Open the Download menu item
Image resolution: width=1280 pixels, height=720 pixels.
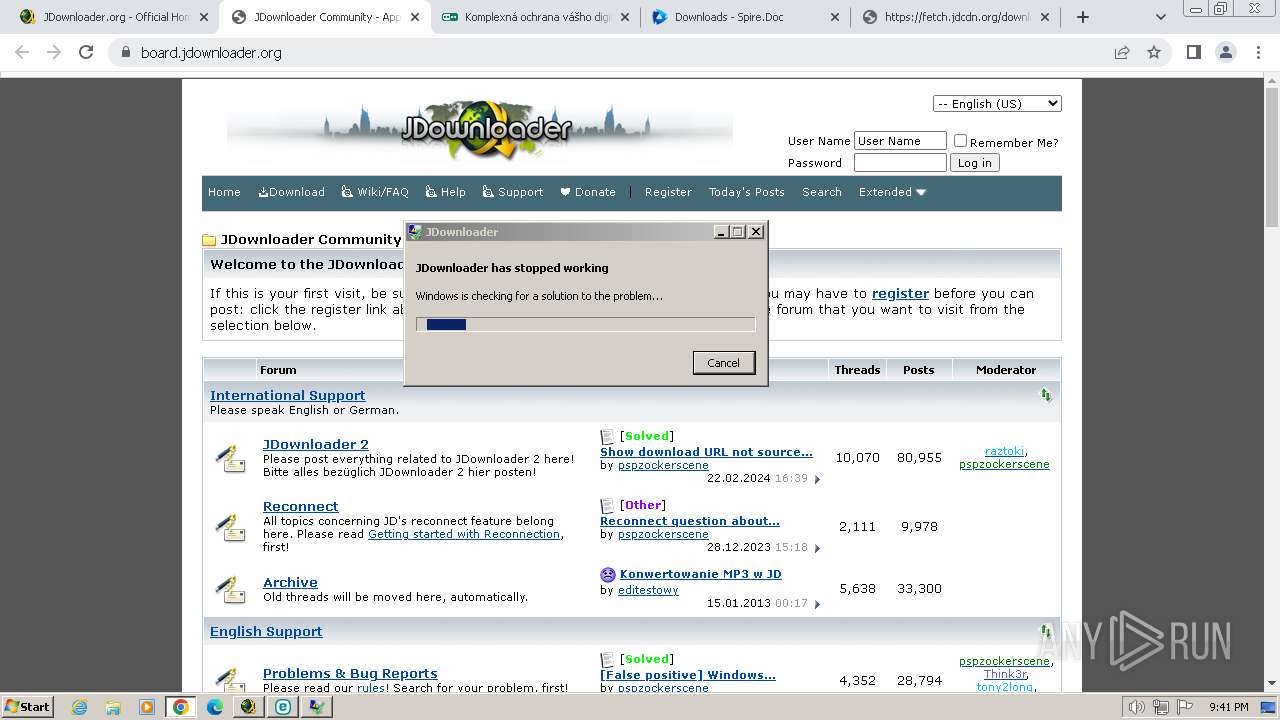point(291,192)
